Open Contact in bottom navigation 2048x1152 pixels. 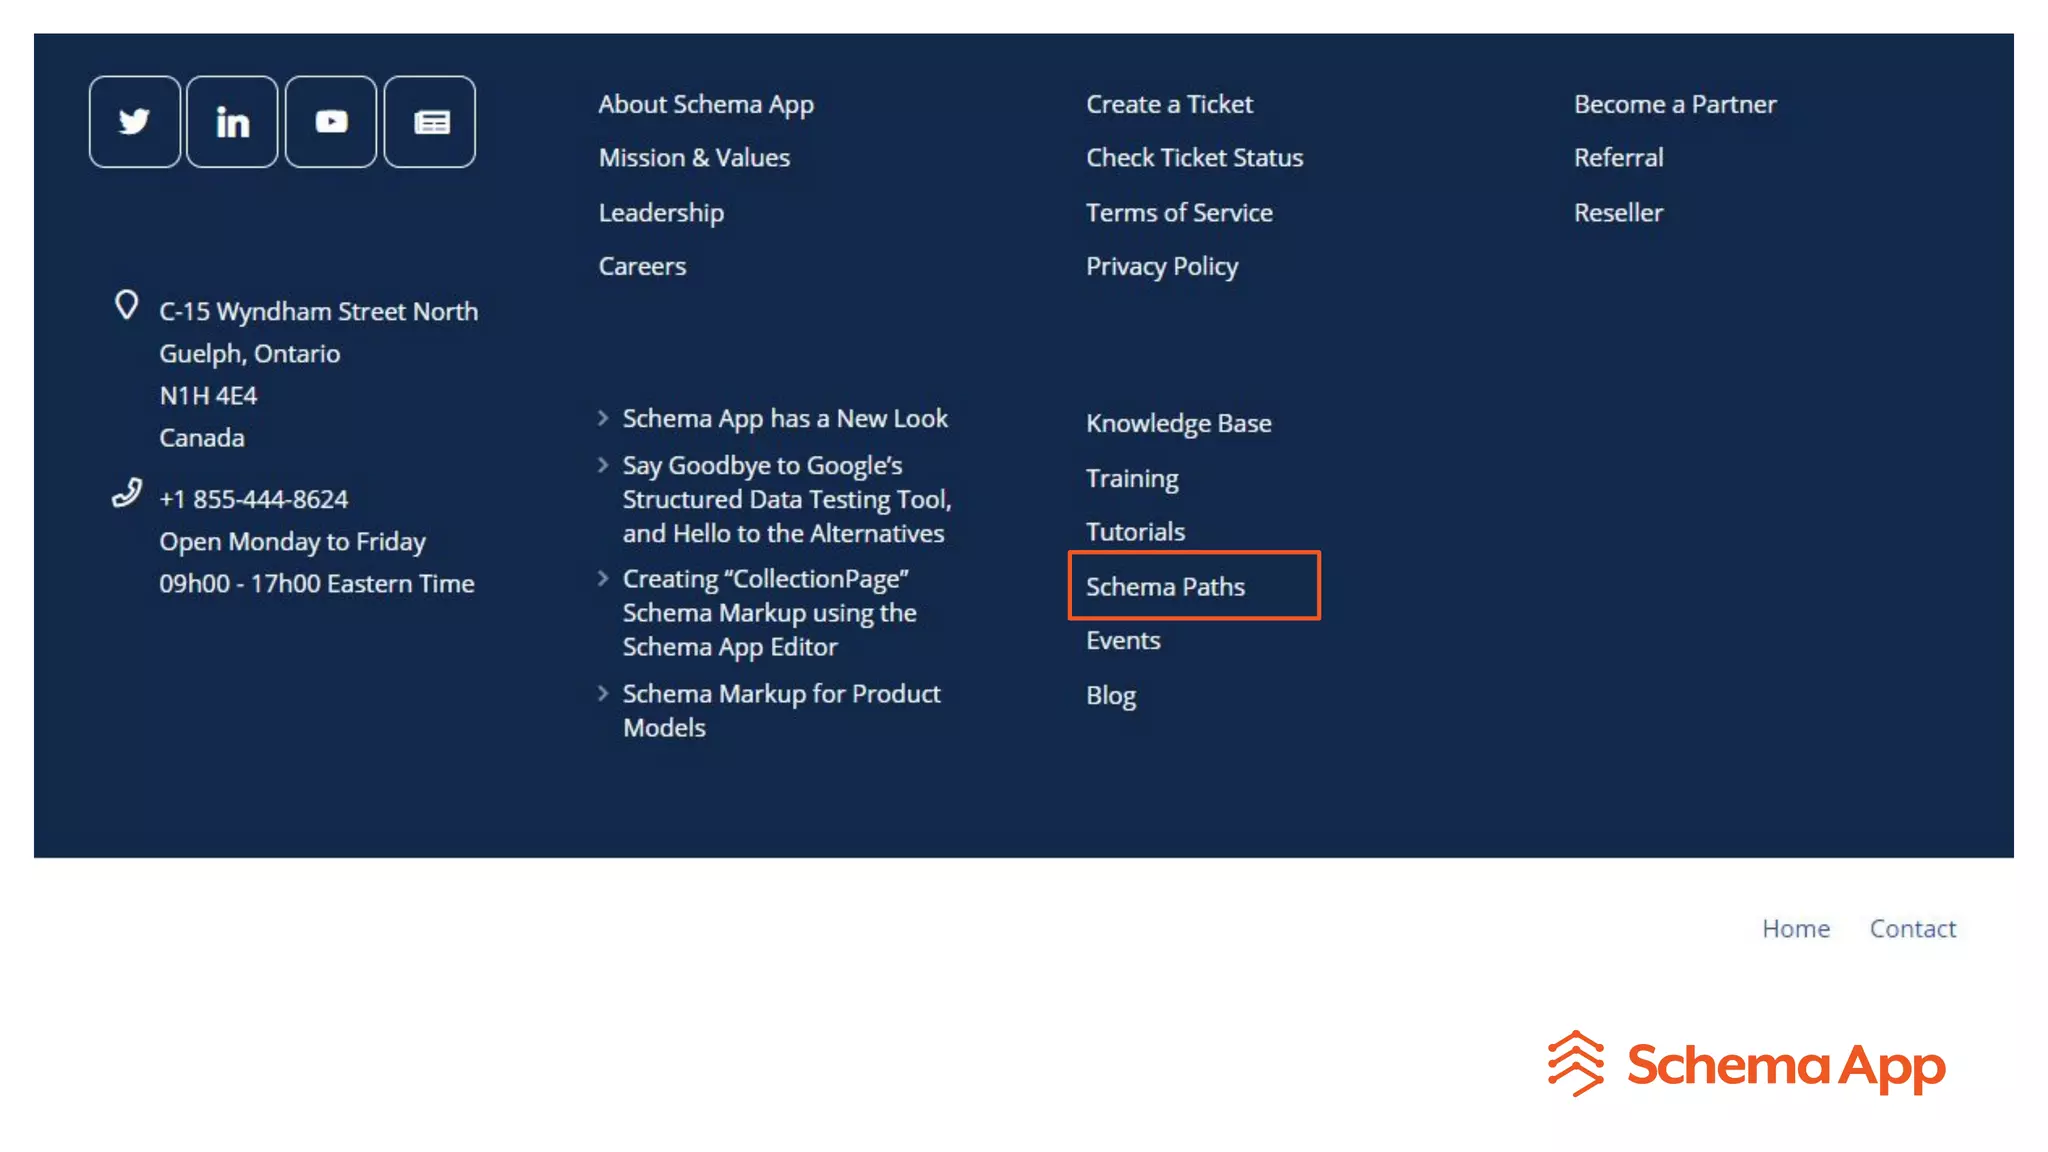tap(1912, 928)
